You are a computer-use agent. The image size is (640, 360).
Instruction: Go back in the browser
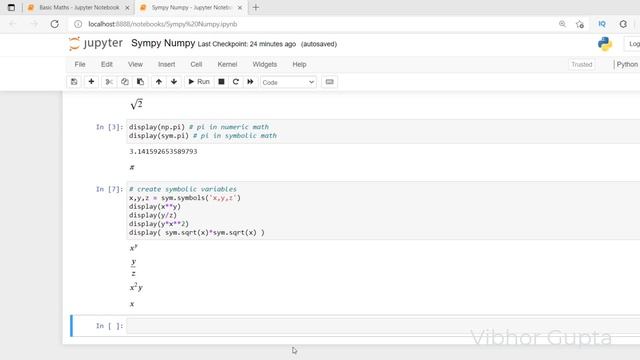12,24
